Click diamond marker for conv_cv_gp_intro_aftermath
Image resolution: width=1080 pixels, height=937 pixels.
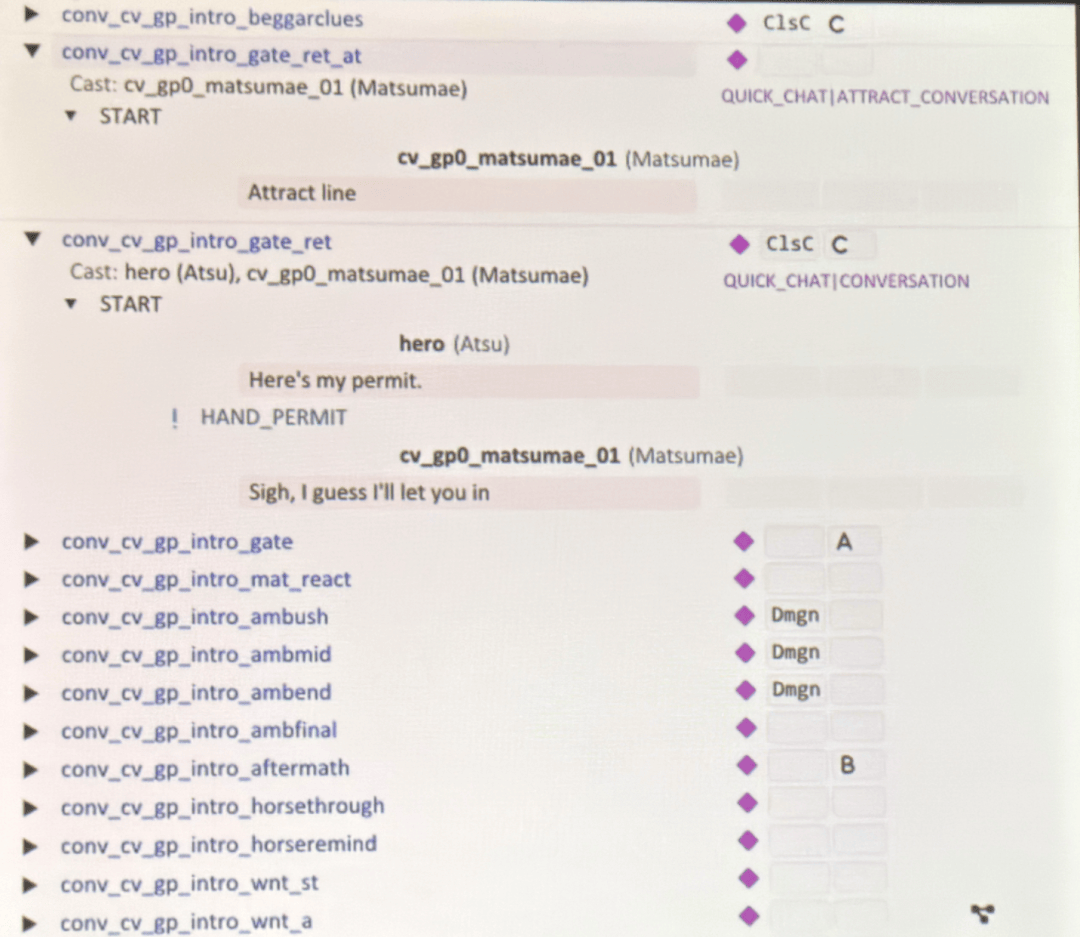click(745, 766)
